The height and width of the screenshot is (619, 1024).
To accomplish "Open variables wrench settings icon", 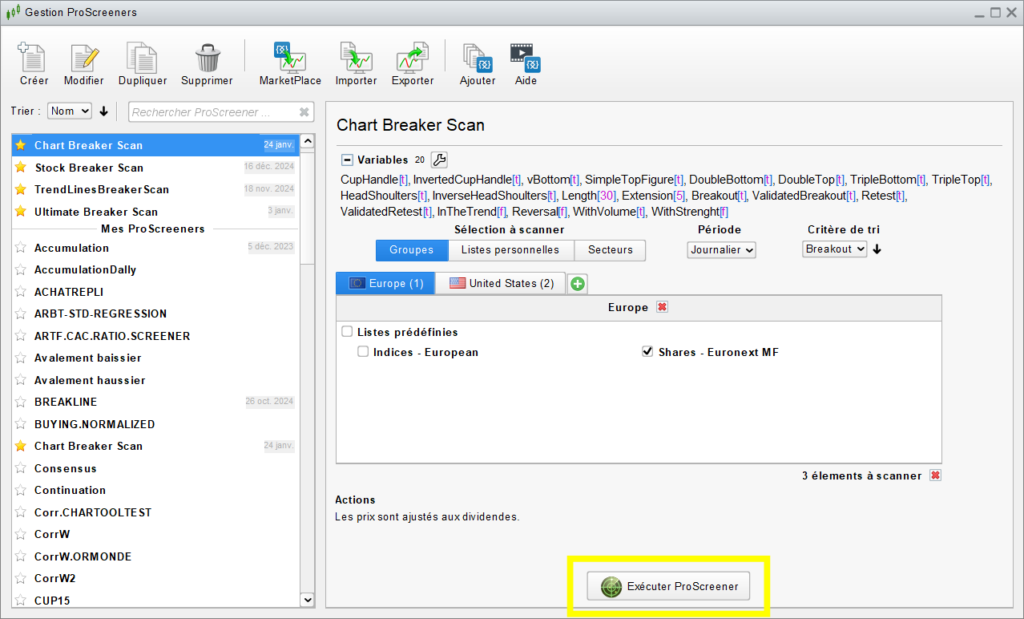I will coord(440,159).
